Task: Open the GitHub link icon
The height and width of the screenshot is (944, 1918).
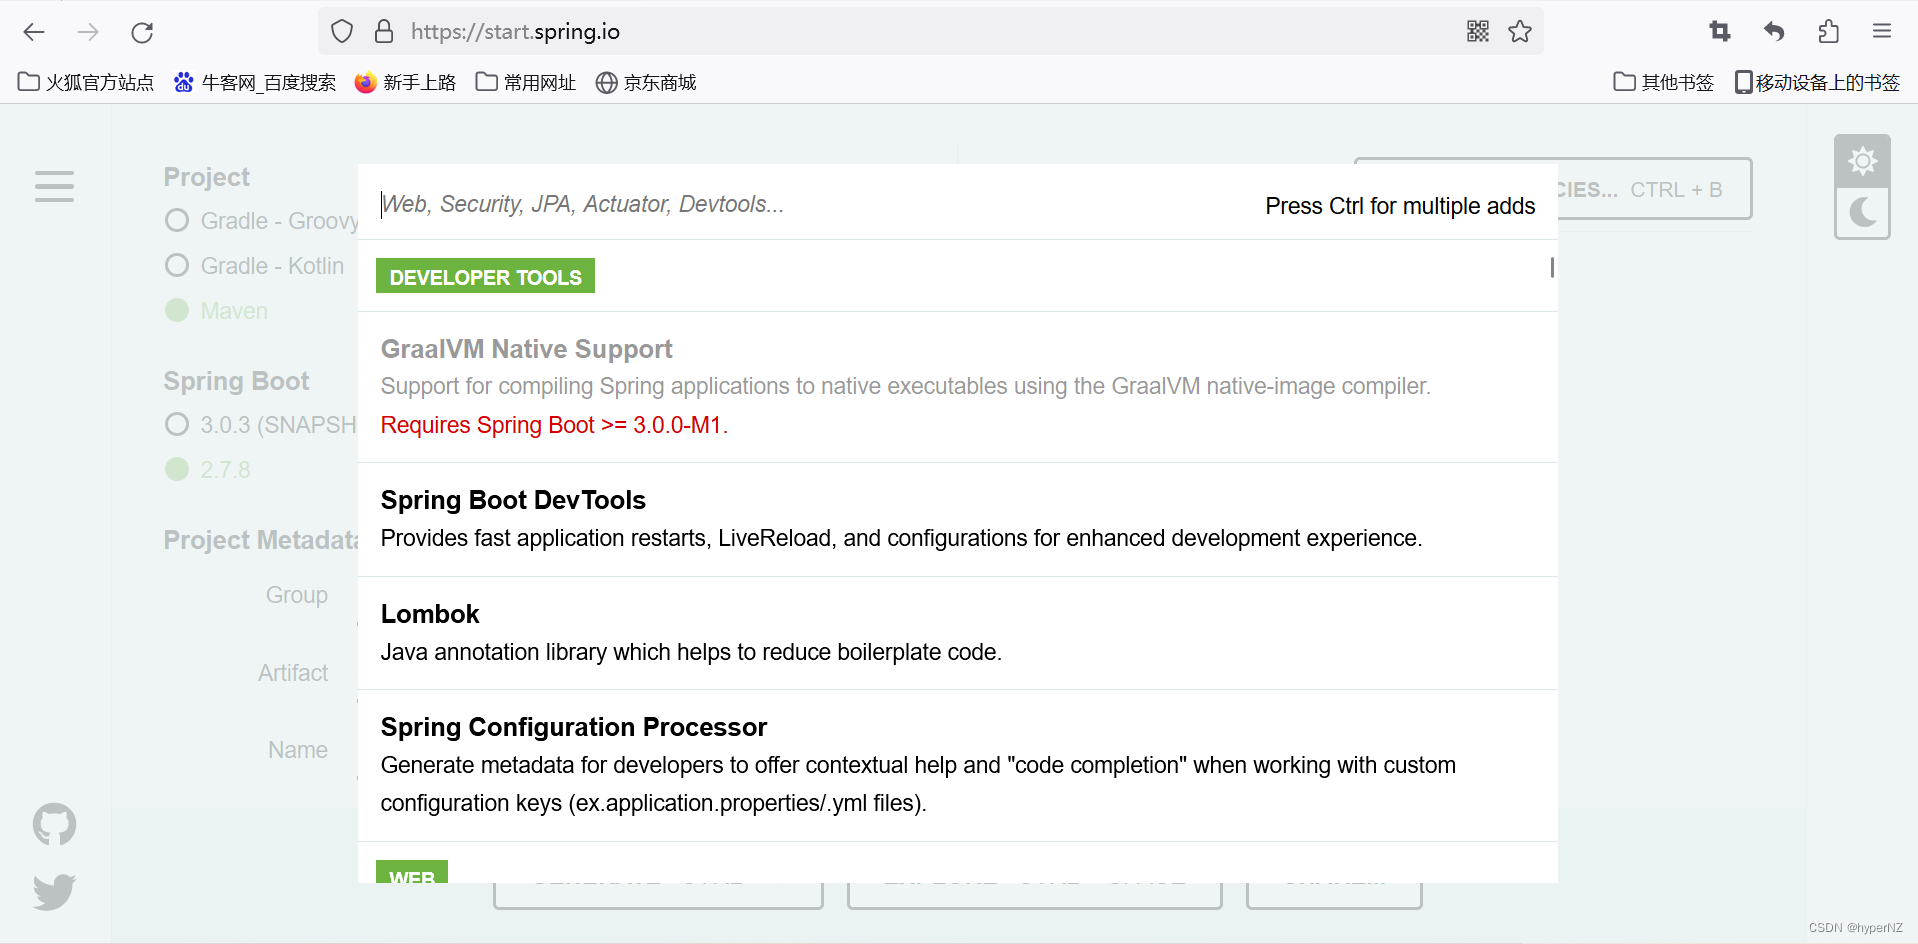Action: point(54,825)
